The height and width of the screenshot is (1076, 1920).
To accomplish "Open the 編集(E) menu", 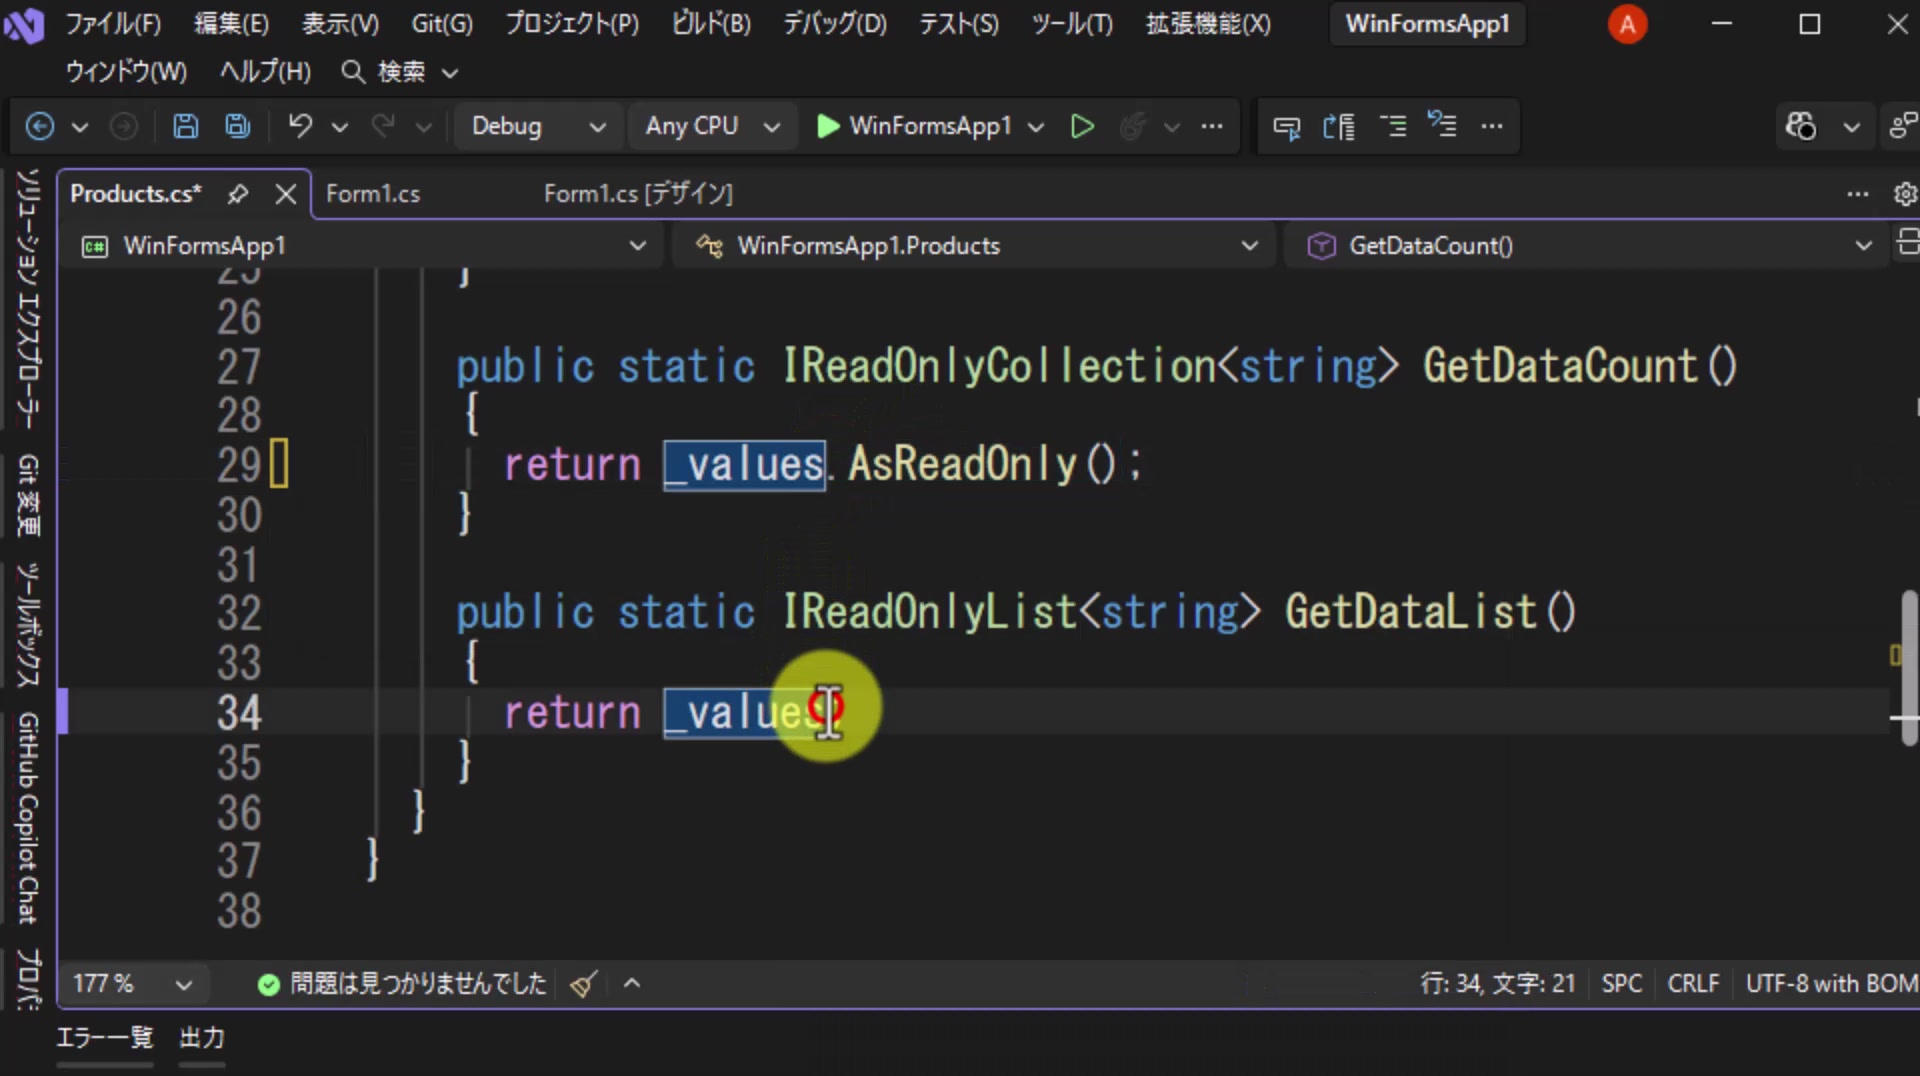I will pyautogui.click(x=231, y=24).
